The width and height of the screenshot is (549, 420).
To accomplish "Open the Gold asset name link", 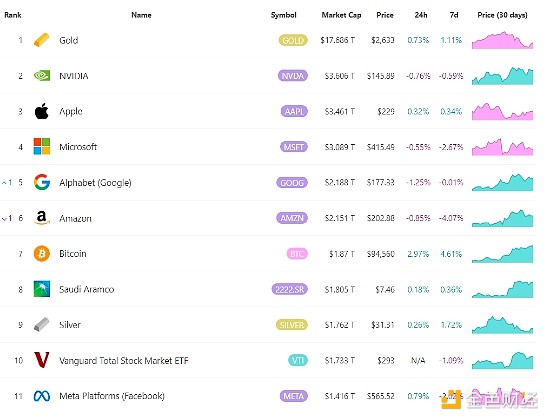I will (69, 40).
